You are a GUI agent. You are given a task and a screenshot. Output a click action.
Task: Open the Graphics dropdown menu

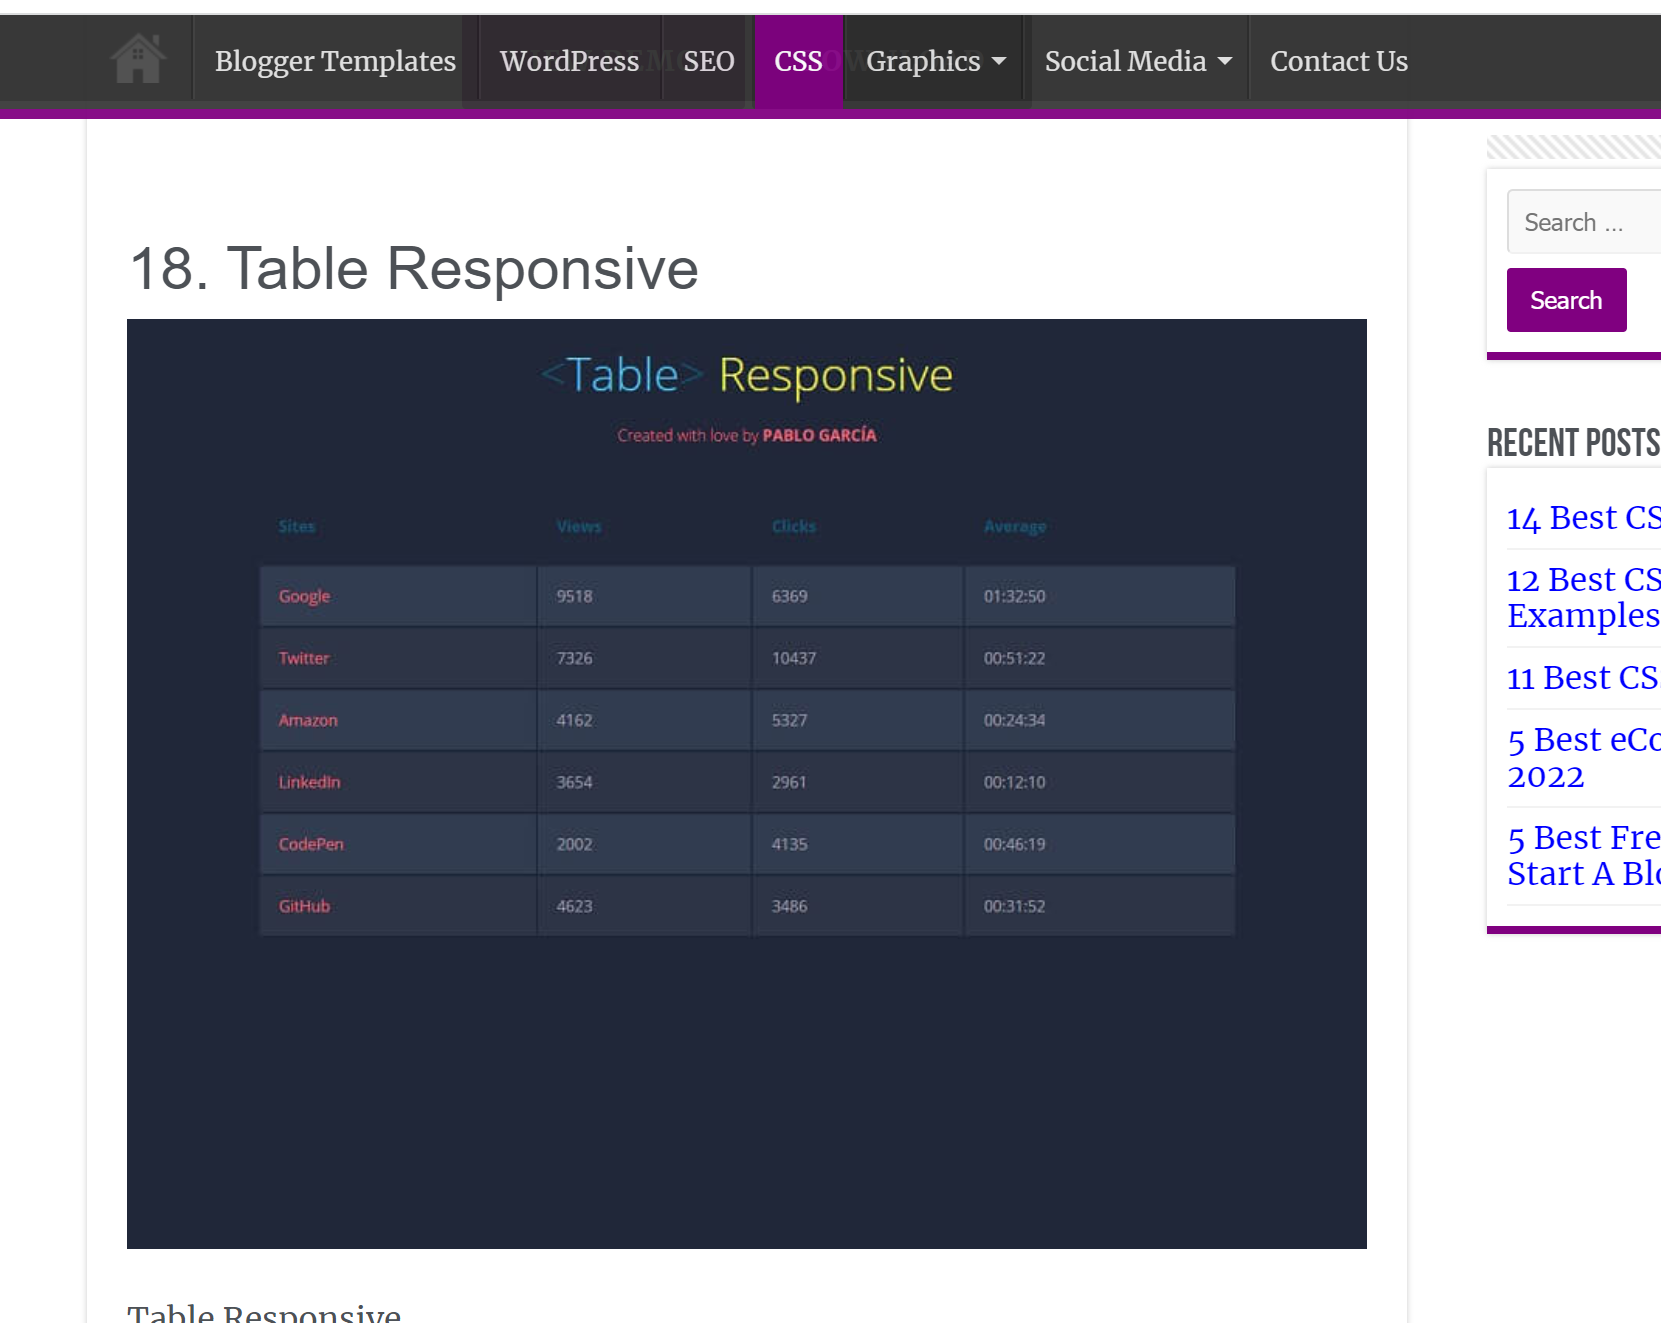(922, 61)
